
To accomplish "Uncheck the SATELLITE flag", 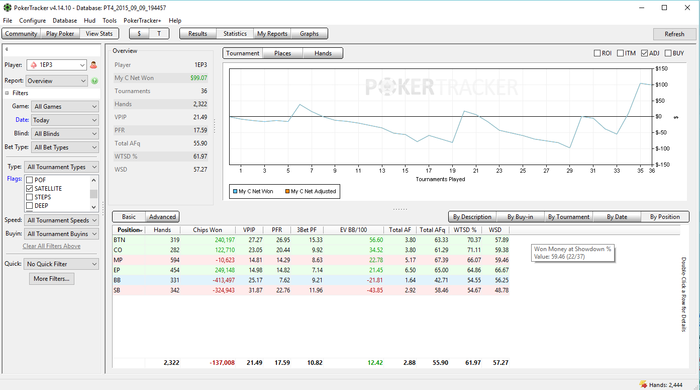I will pos(29,189).
